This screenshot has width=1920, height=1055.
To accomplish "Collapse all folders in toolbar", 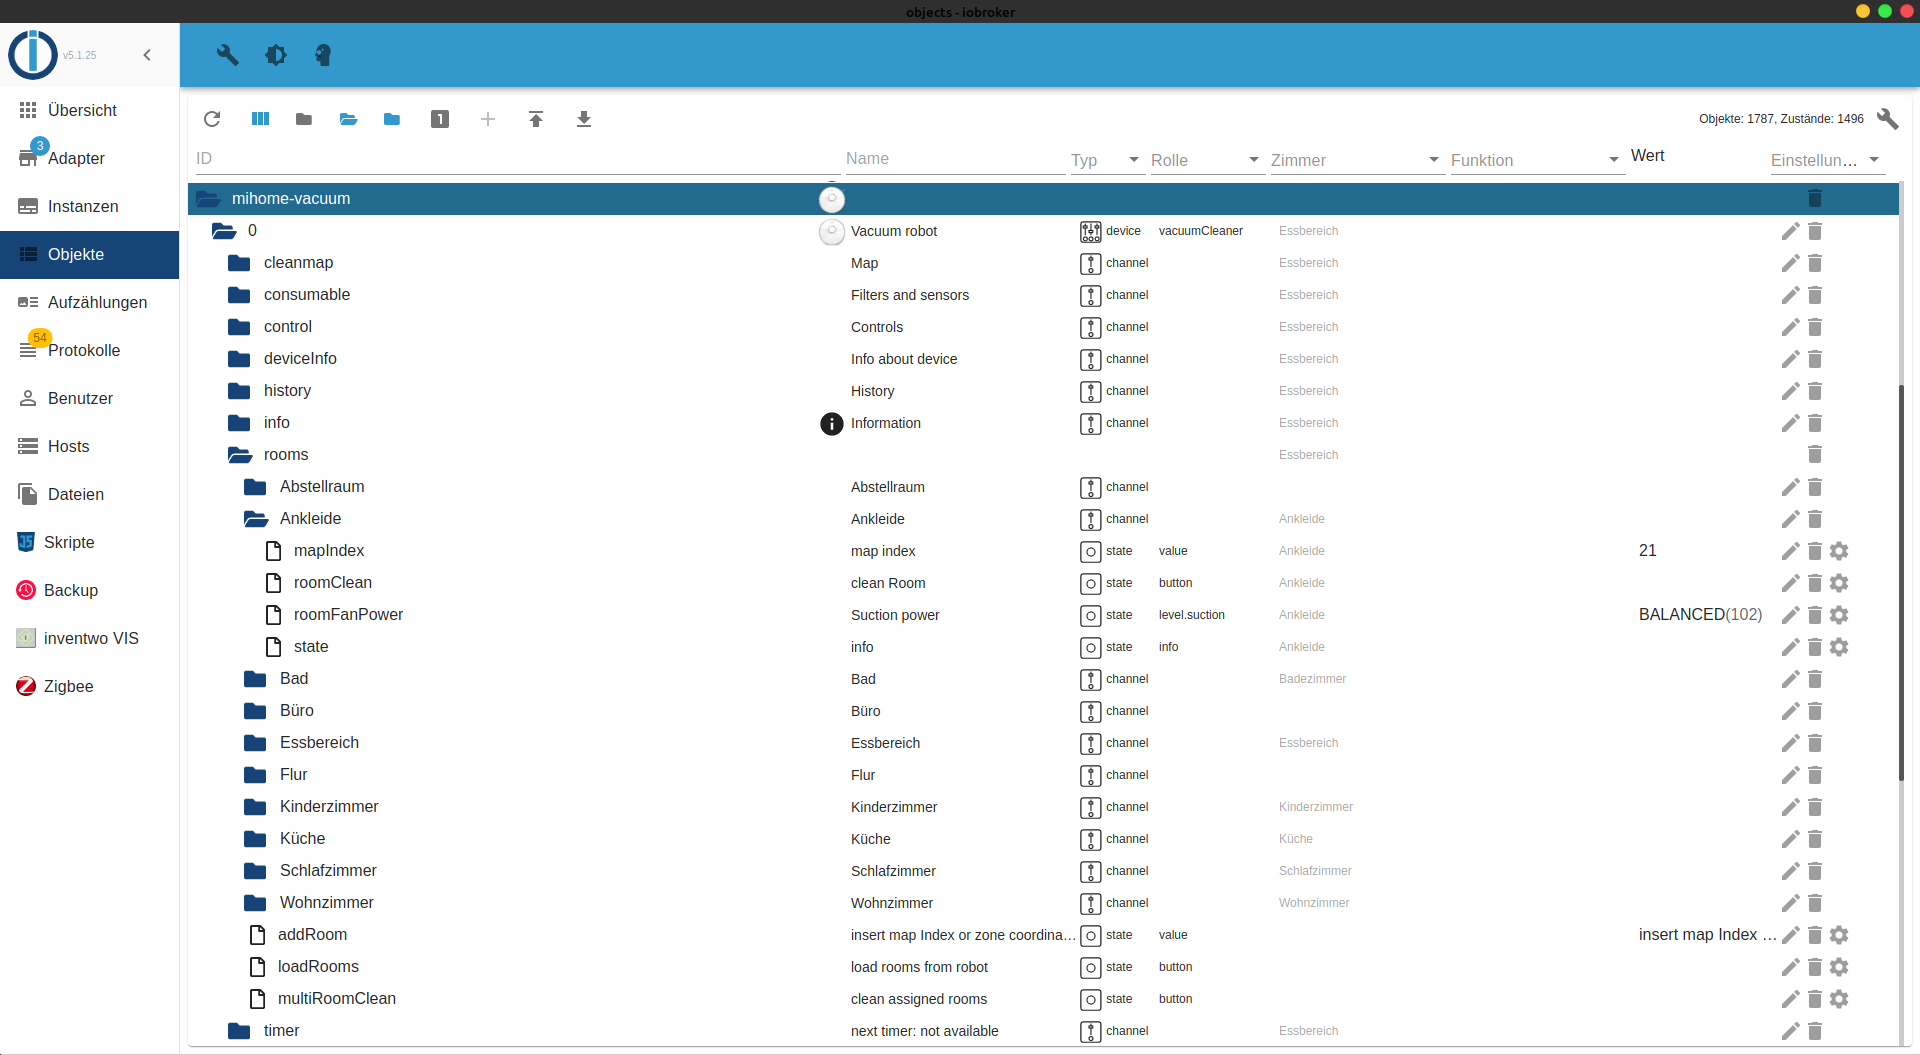I will click(304, 119).
